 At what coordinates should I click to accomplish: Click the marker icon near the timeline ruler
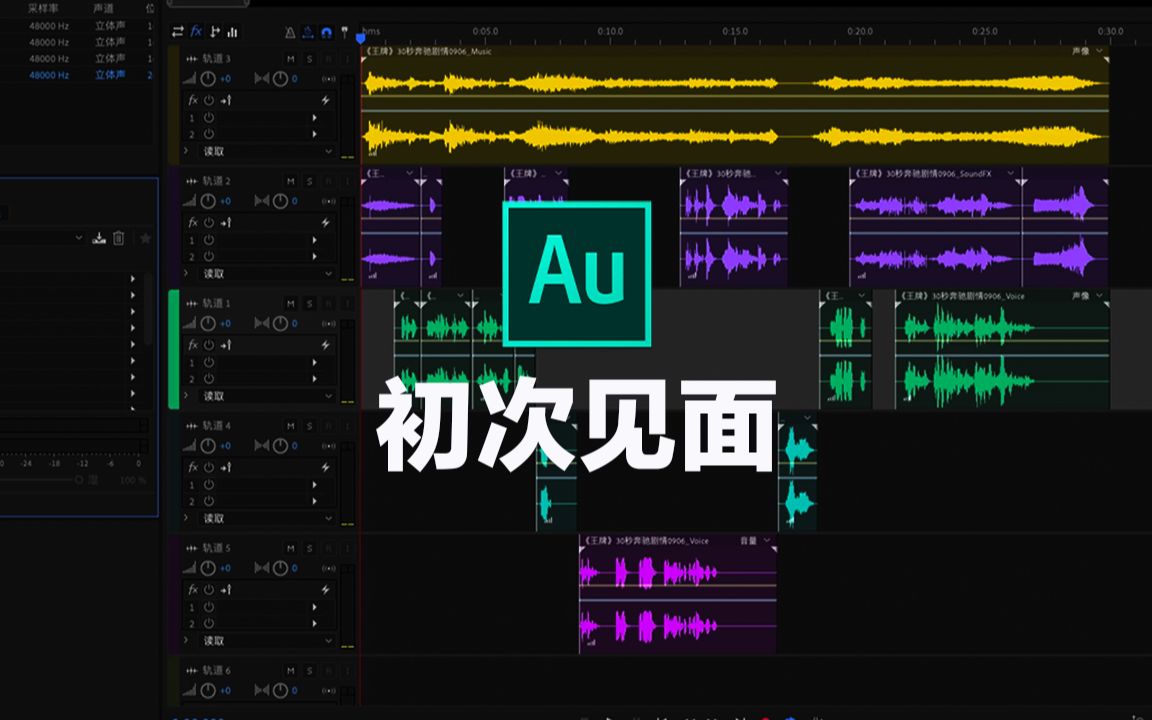click(345, 31)
